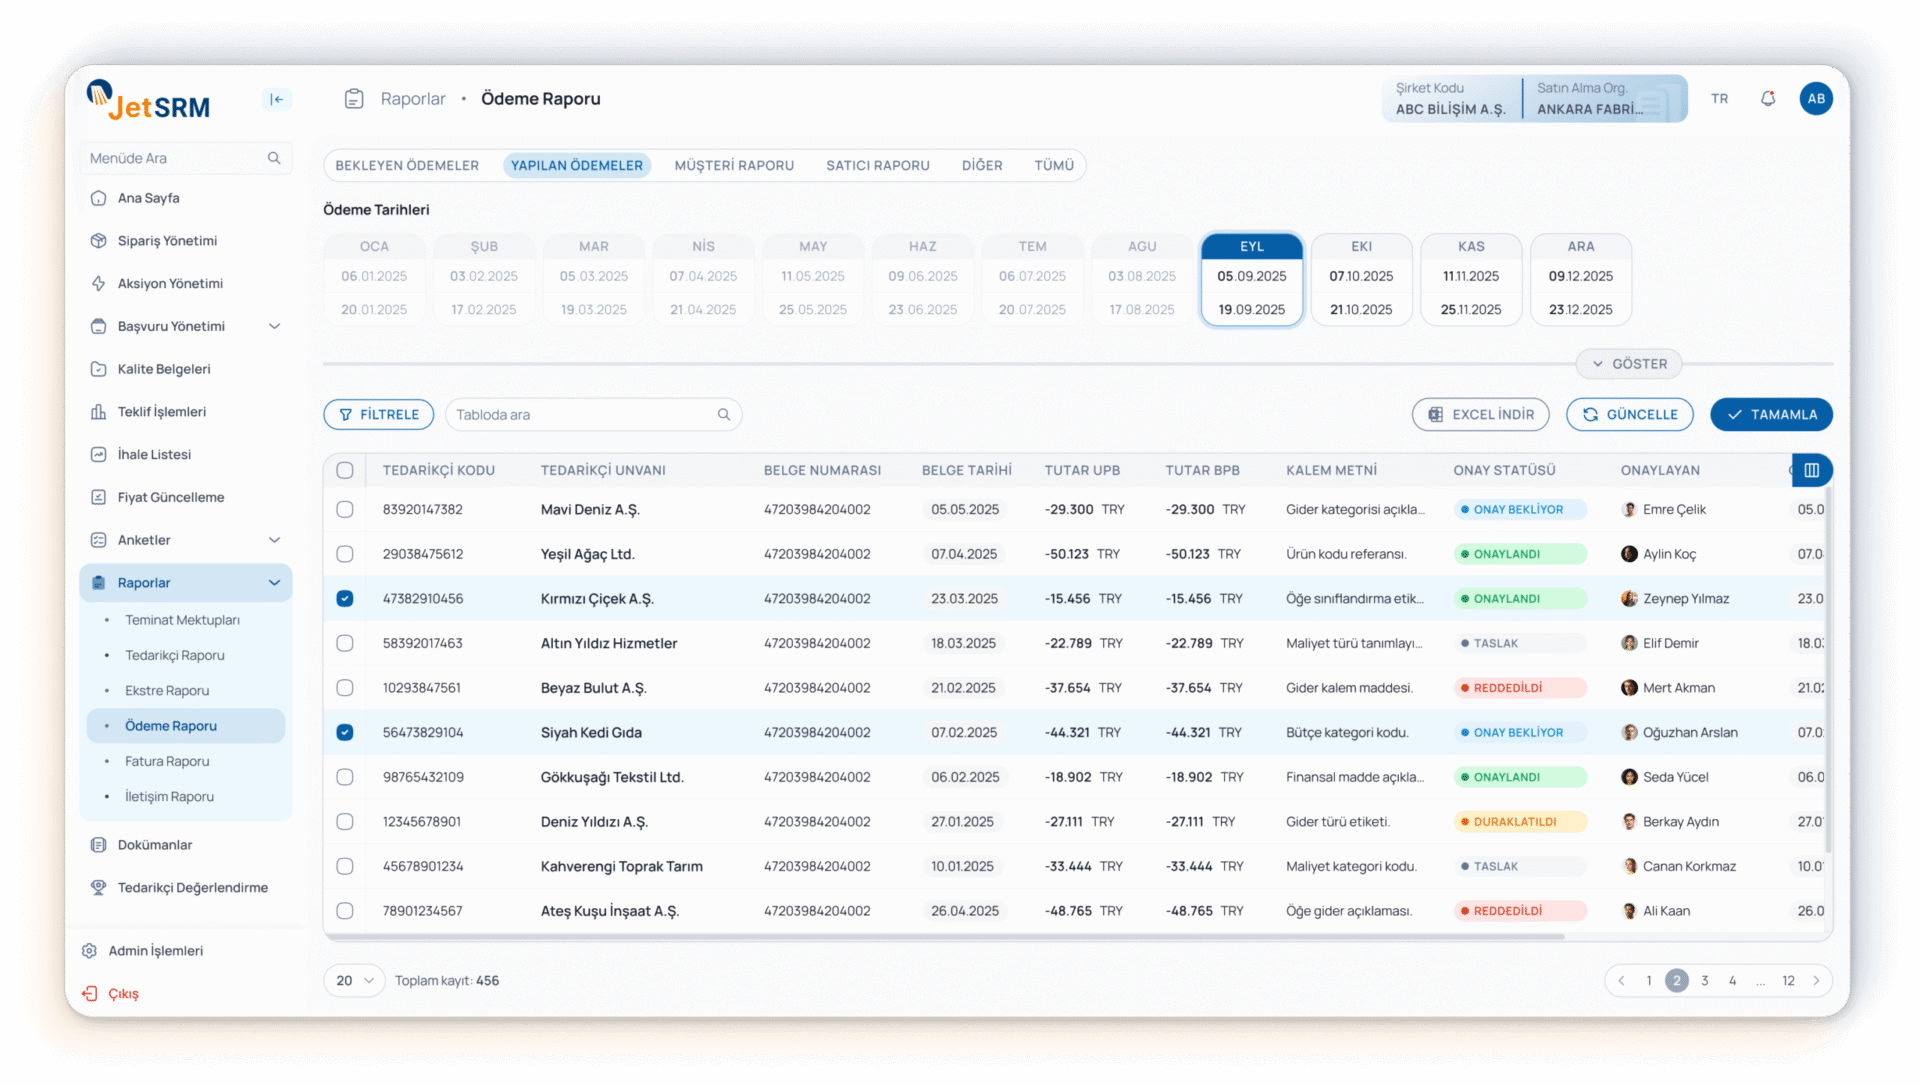The height and width of the screenshot is (1086, 1920).
Task: Open column settings icon in table header
Action: [1811, 470]
